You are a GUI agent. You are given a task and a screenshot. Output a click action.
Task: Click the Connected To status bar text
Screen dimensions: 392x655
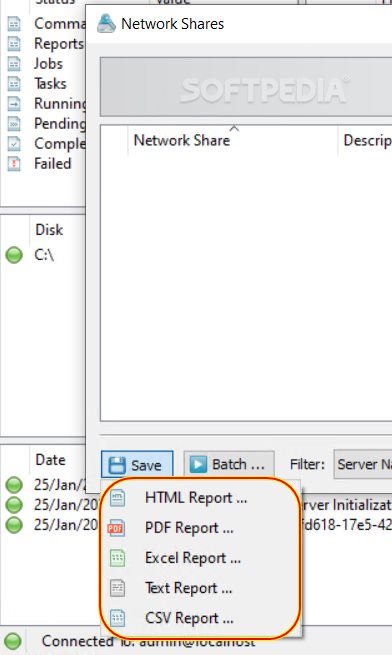pos(148,641)
